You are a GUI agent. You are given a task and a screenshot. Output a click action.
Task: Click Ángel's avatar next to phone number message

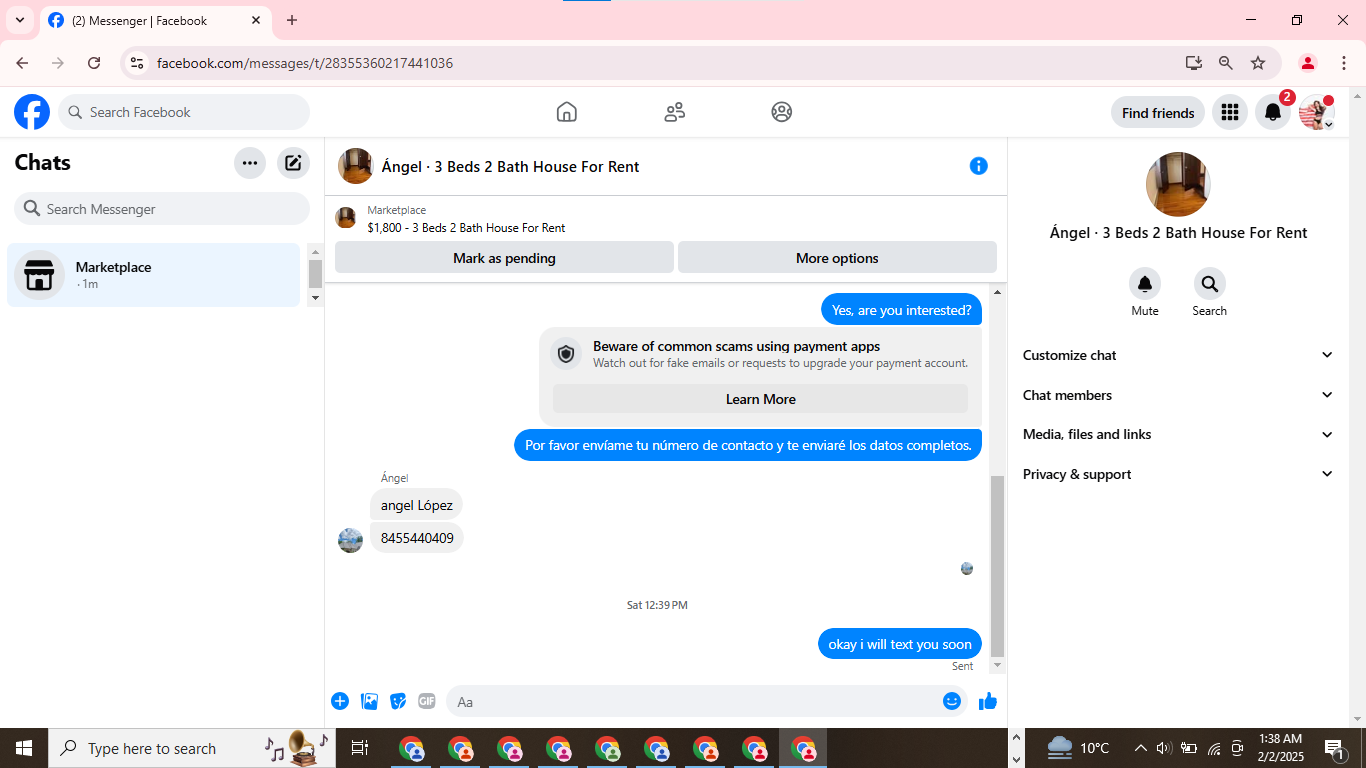(350, 540)
